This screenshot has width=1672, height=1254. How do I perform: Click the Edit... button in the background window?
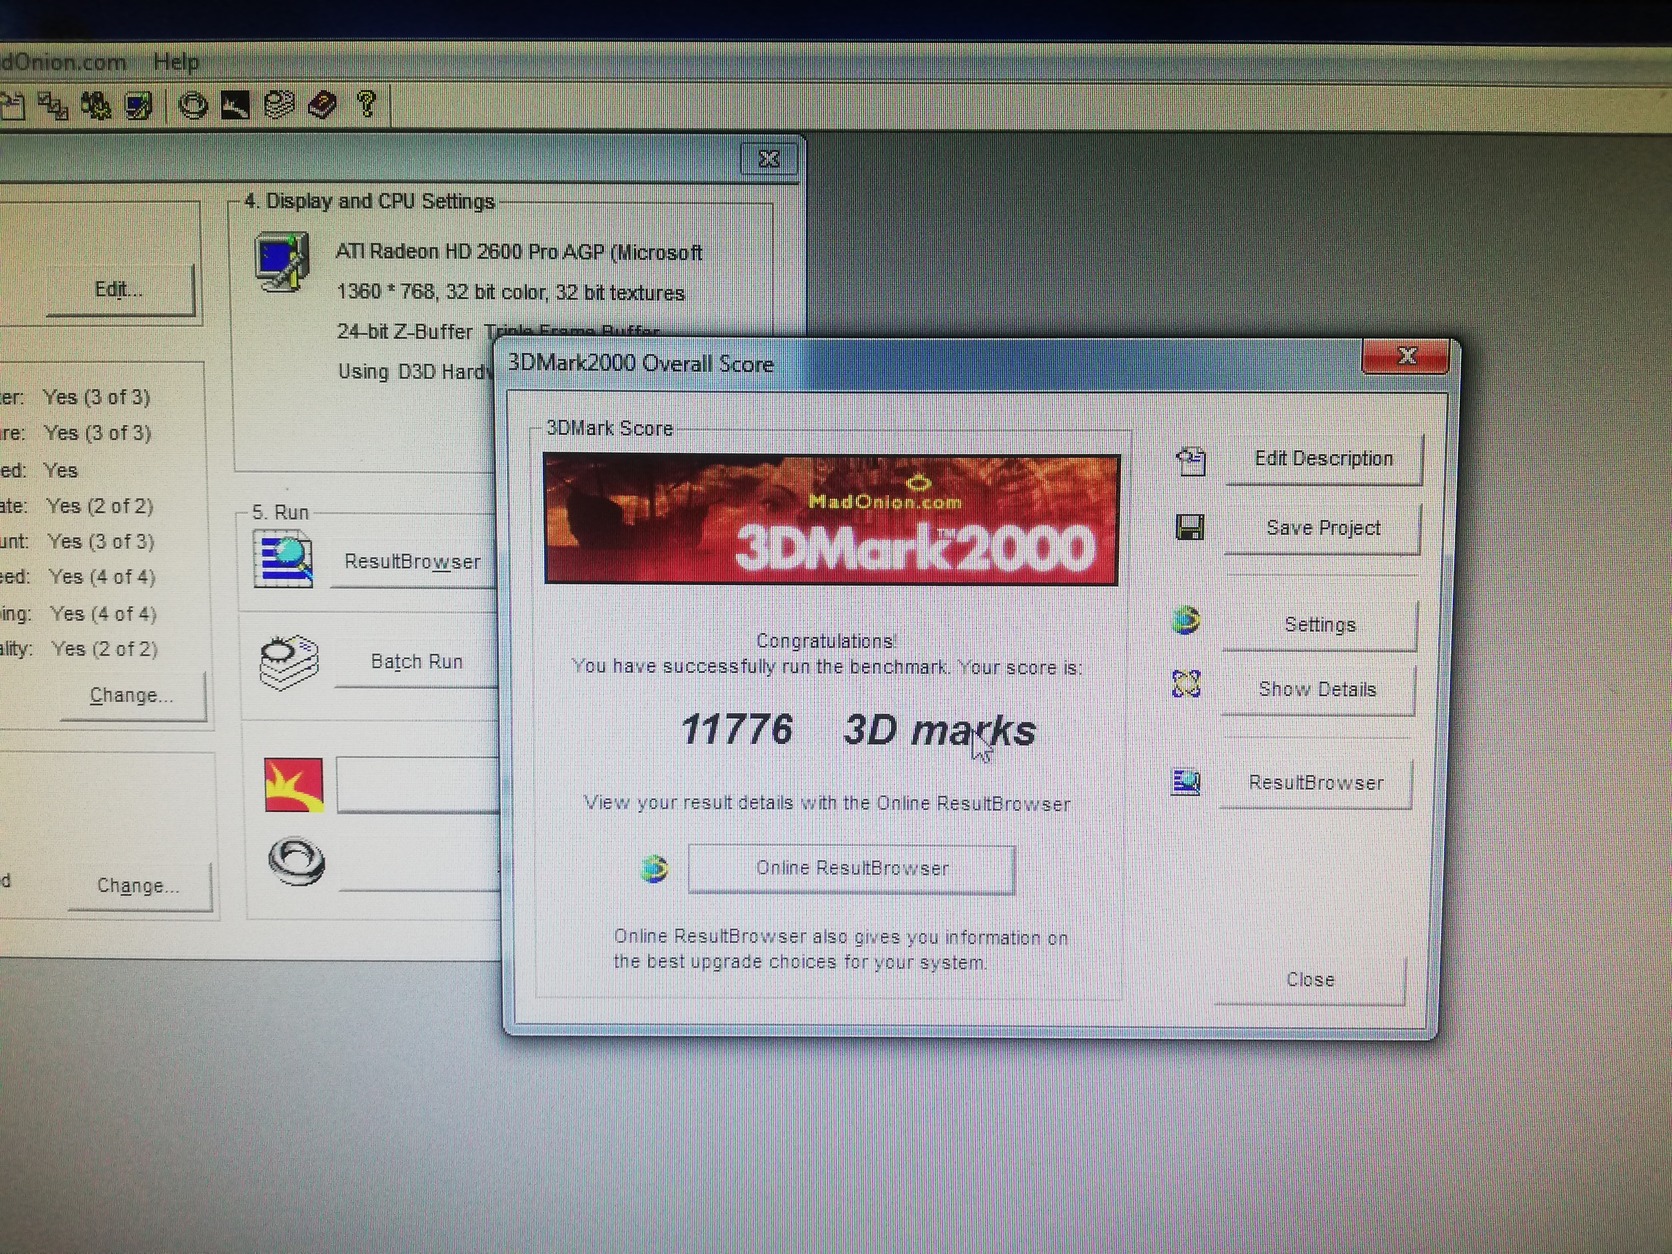119,290
